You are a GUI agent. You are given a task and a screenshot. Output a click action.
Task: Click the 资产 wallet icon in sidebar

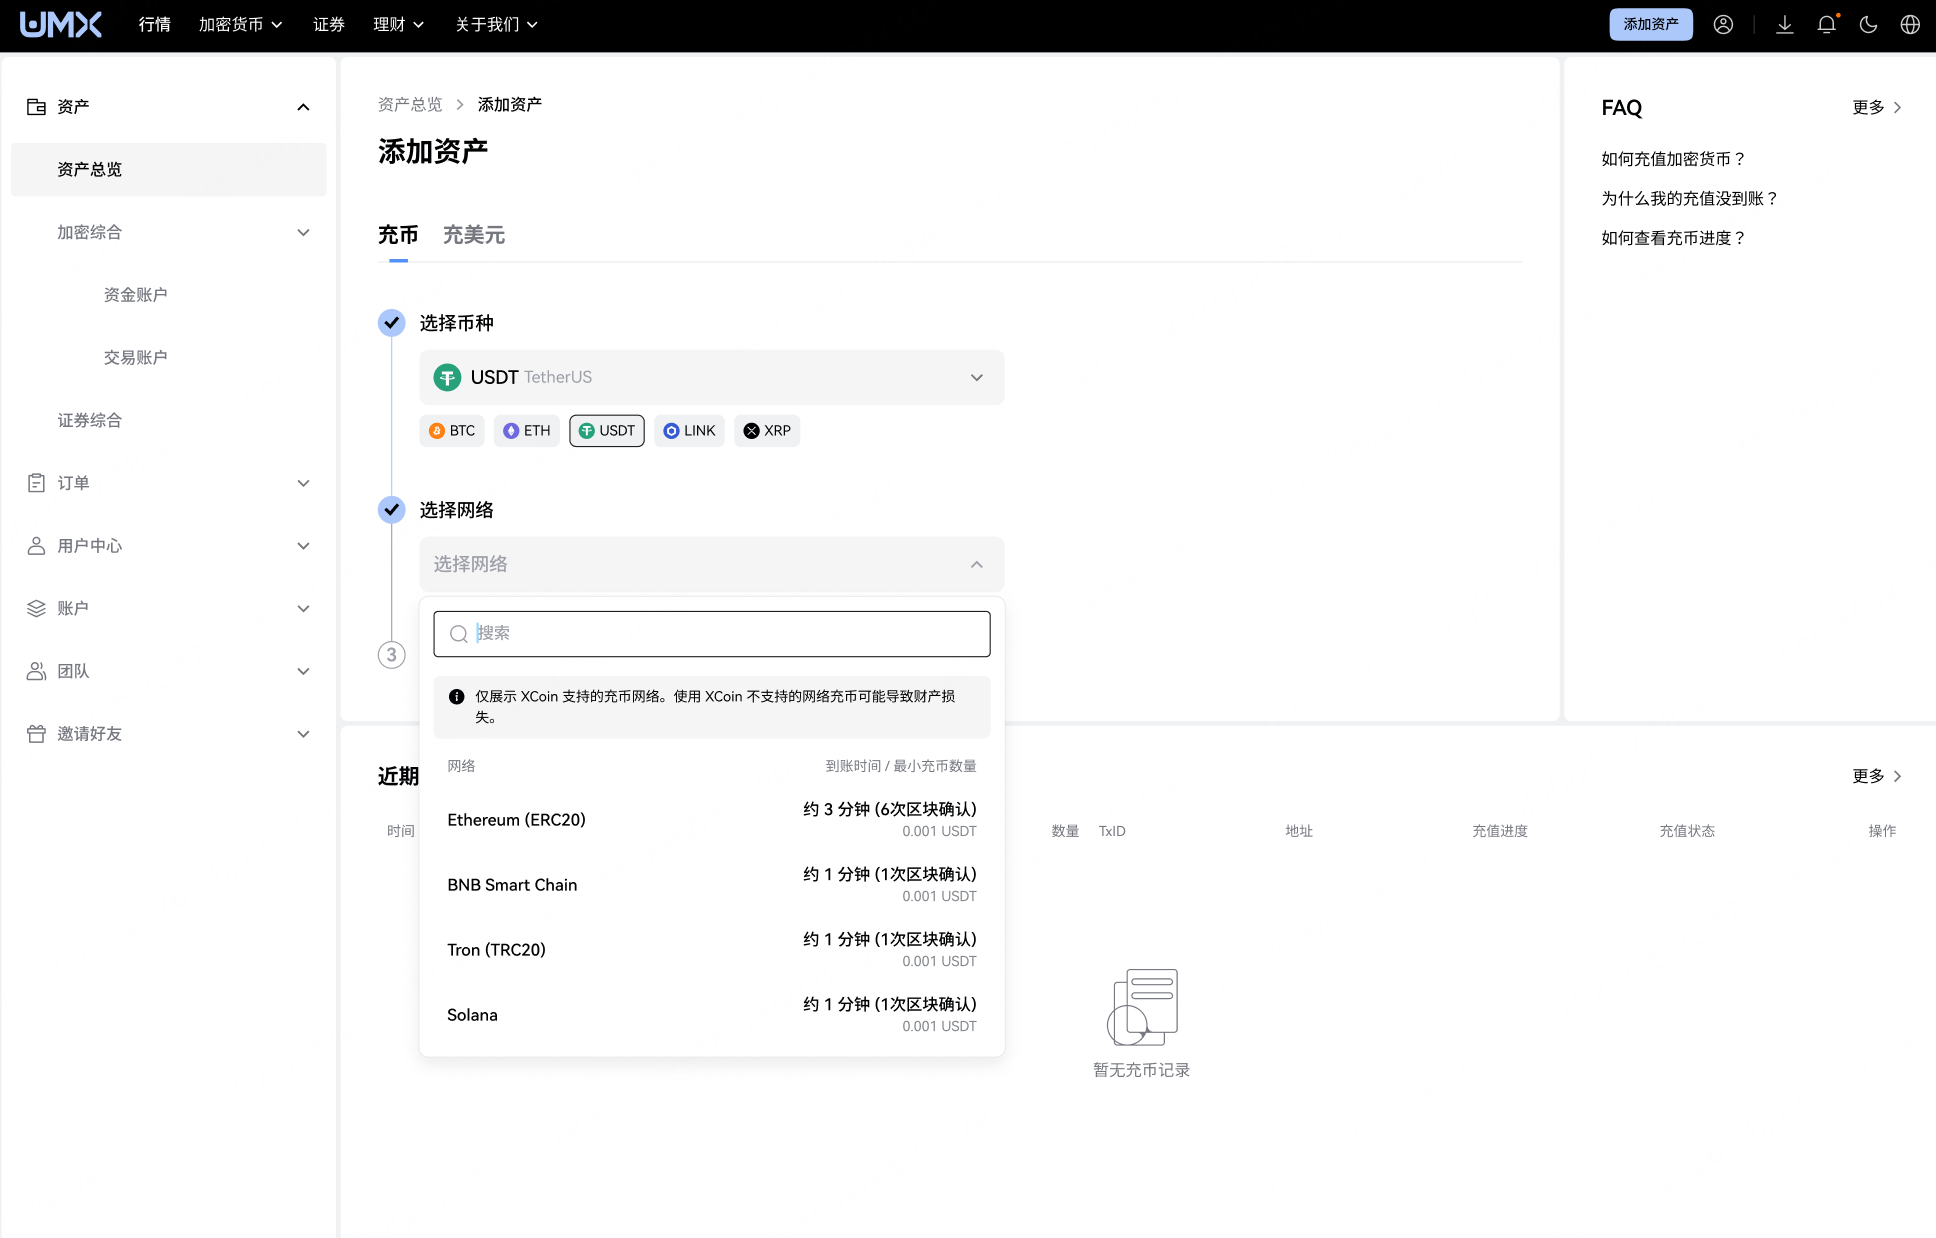tap(36, 107)
